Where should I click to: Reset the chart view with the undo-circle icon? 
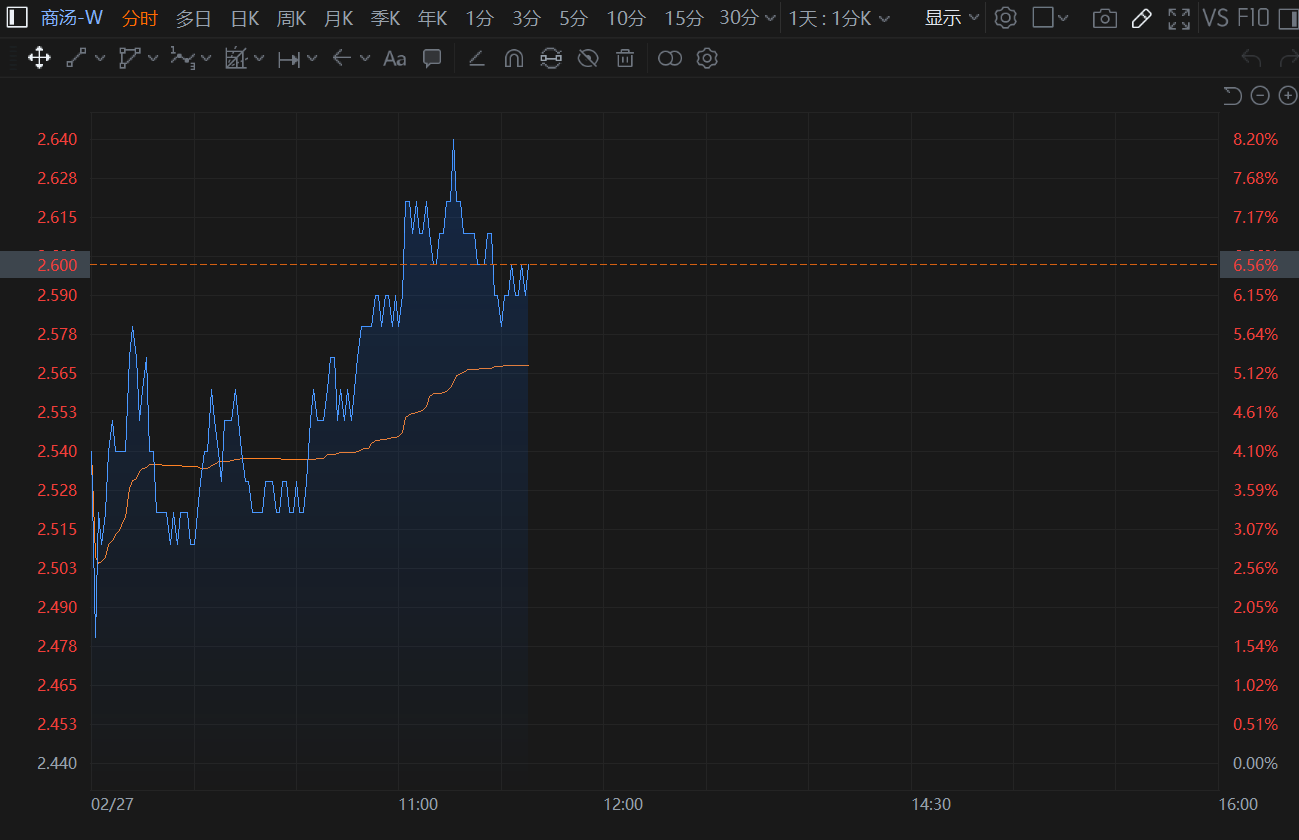click(1232, 95)
